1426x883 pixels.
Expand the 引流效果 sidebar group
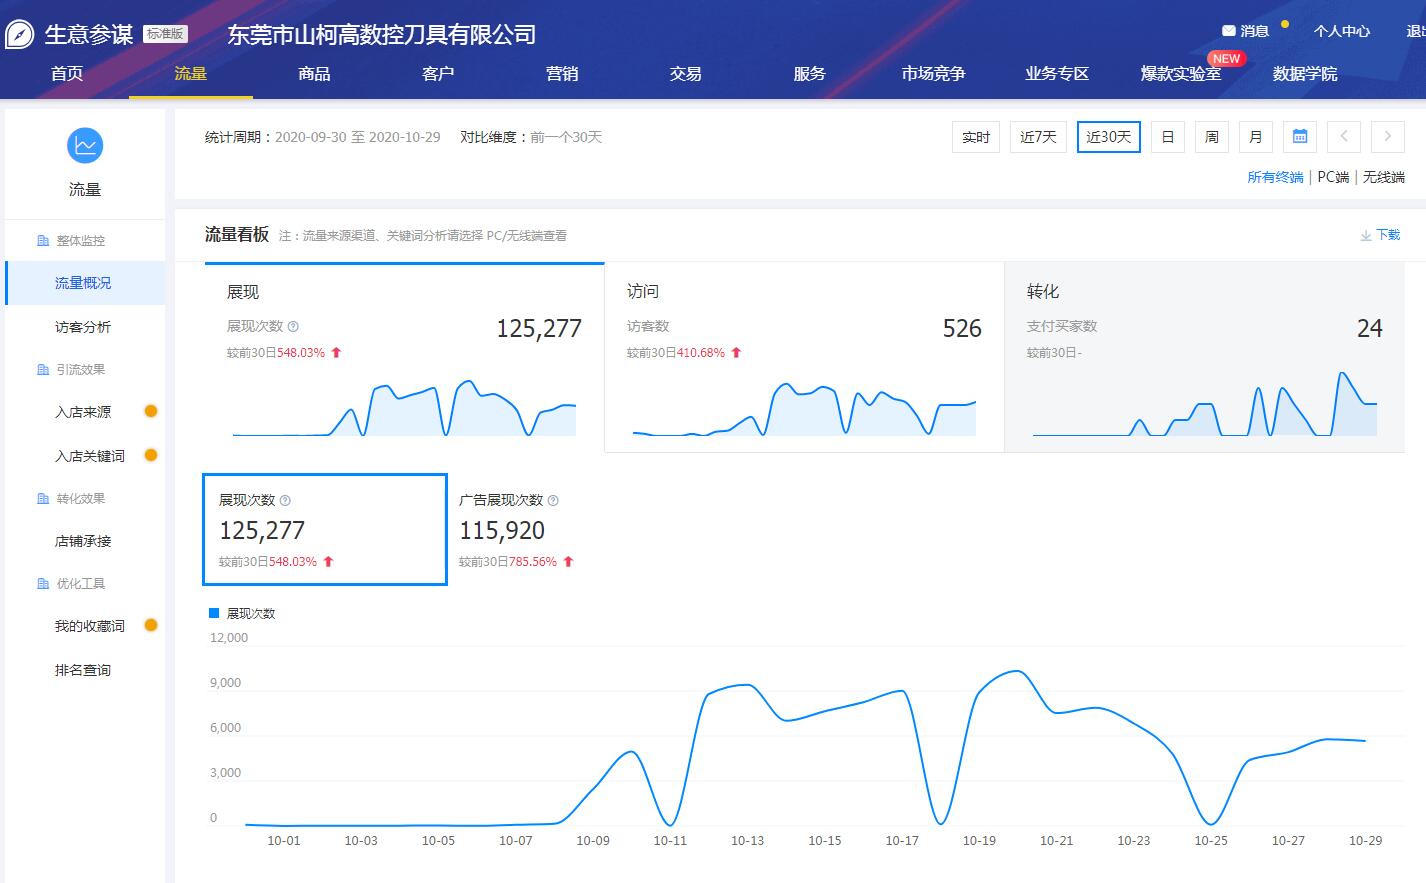[80, 370]
